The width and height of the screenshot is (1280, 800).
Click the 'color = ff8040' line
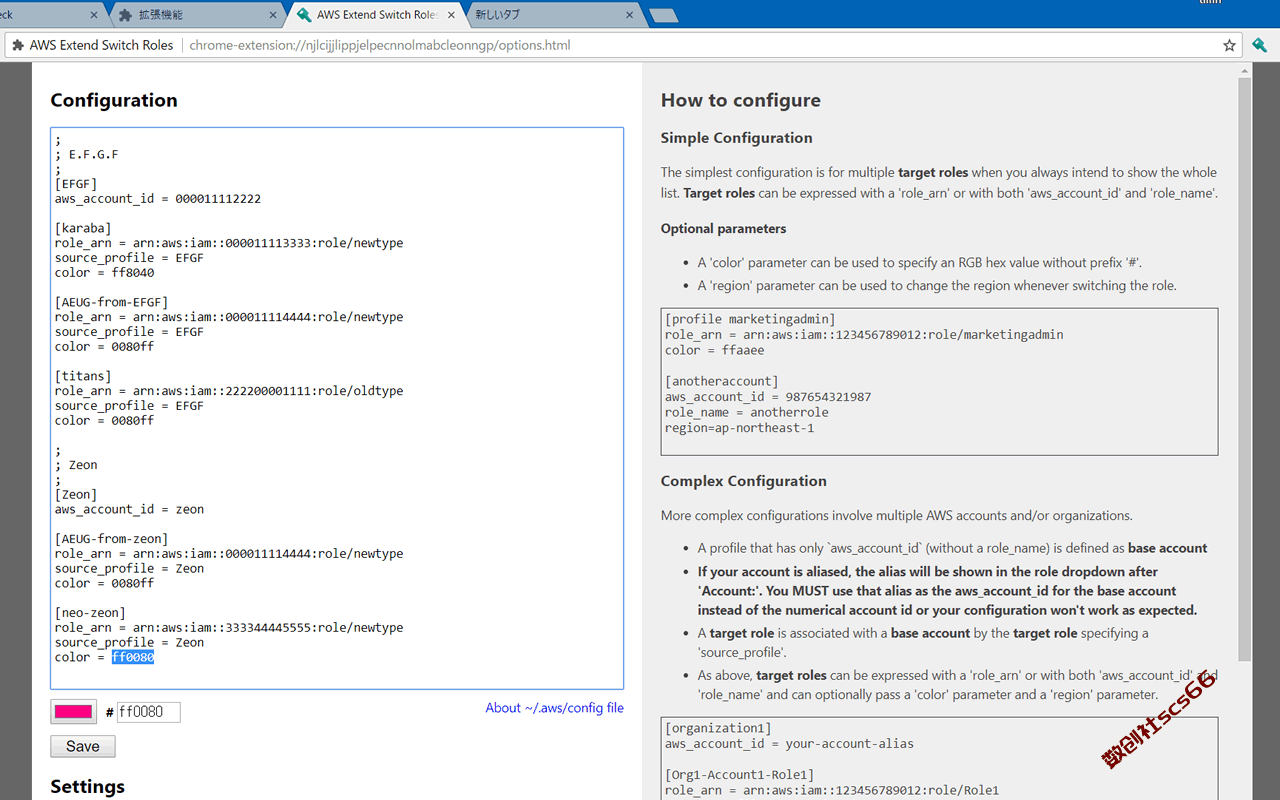105,272
